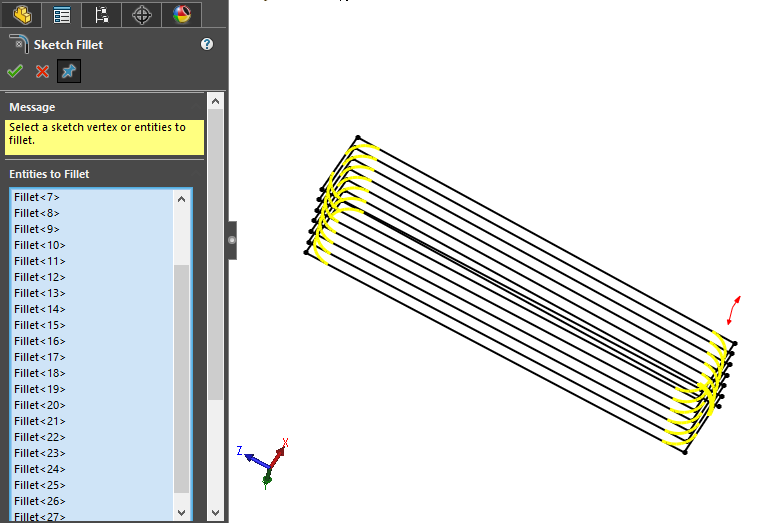
Task: Toggle the keep visible pushpin
Action: click(x=69, y=71)
